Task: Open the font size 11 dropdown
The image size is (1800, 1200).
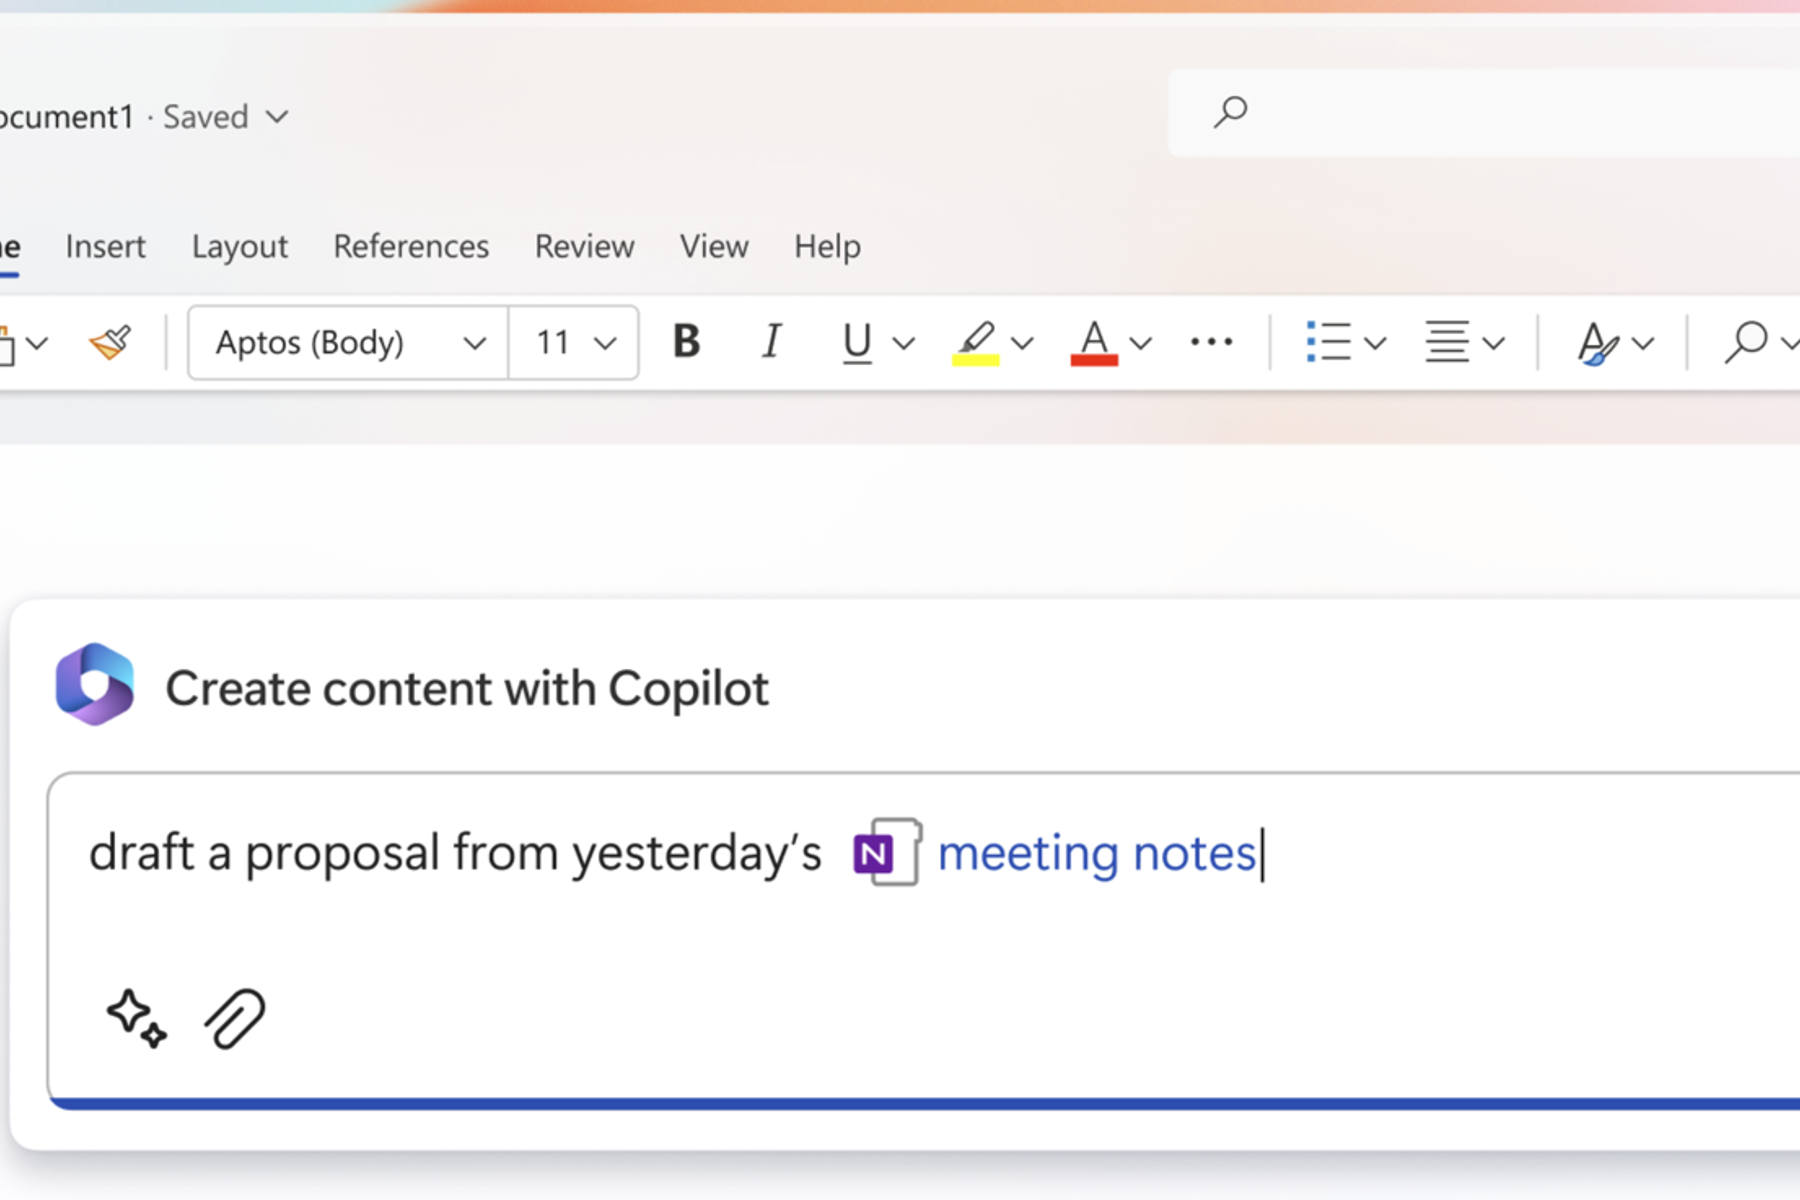Action: [604, 343]
